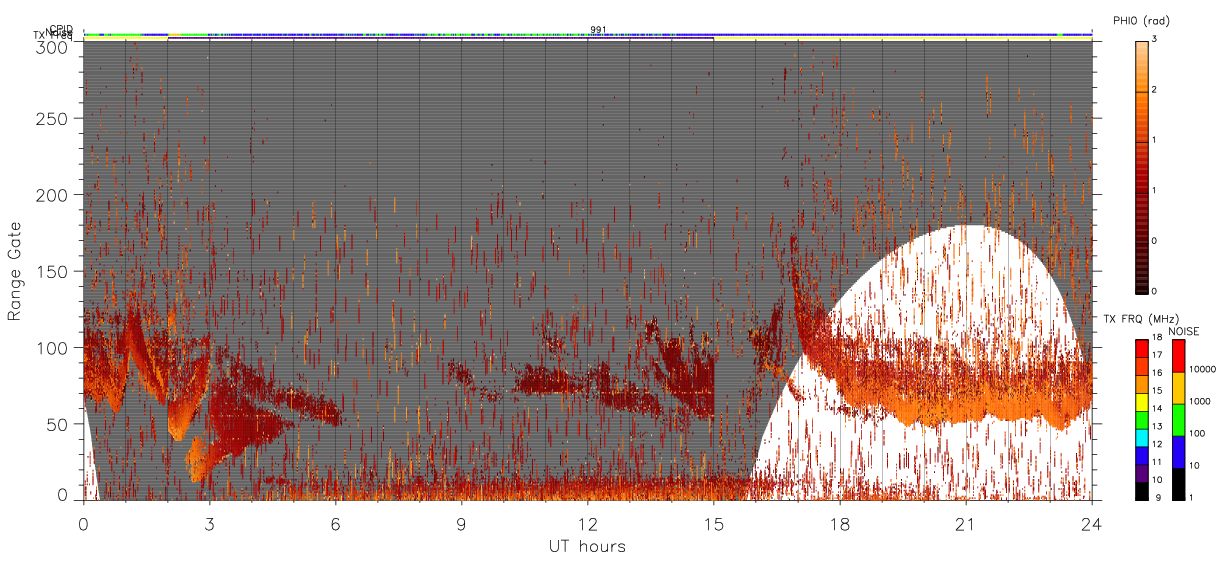Click UT hours axis tick label 15
1228x567 pixels.
point(714,523)
